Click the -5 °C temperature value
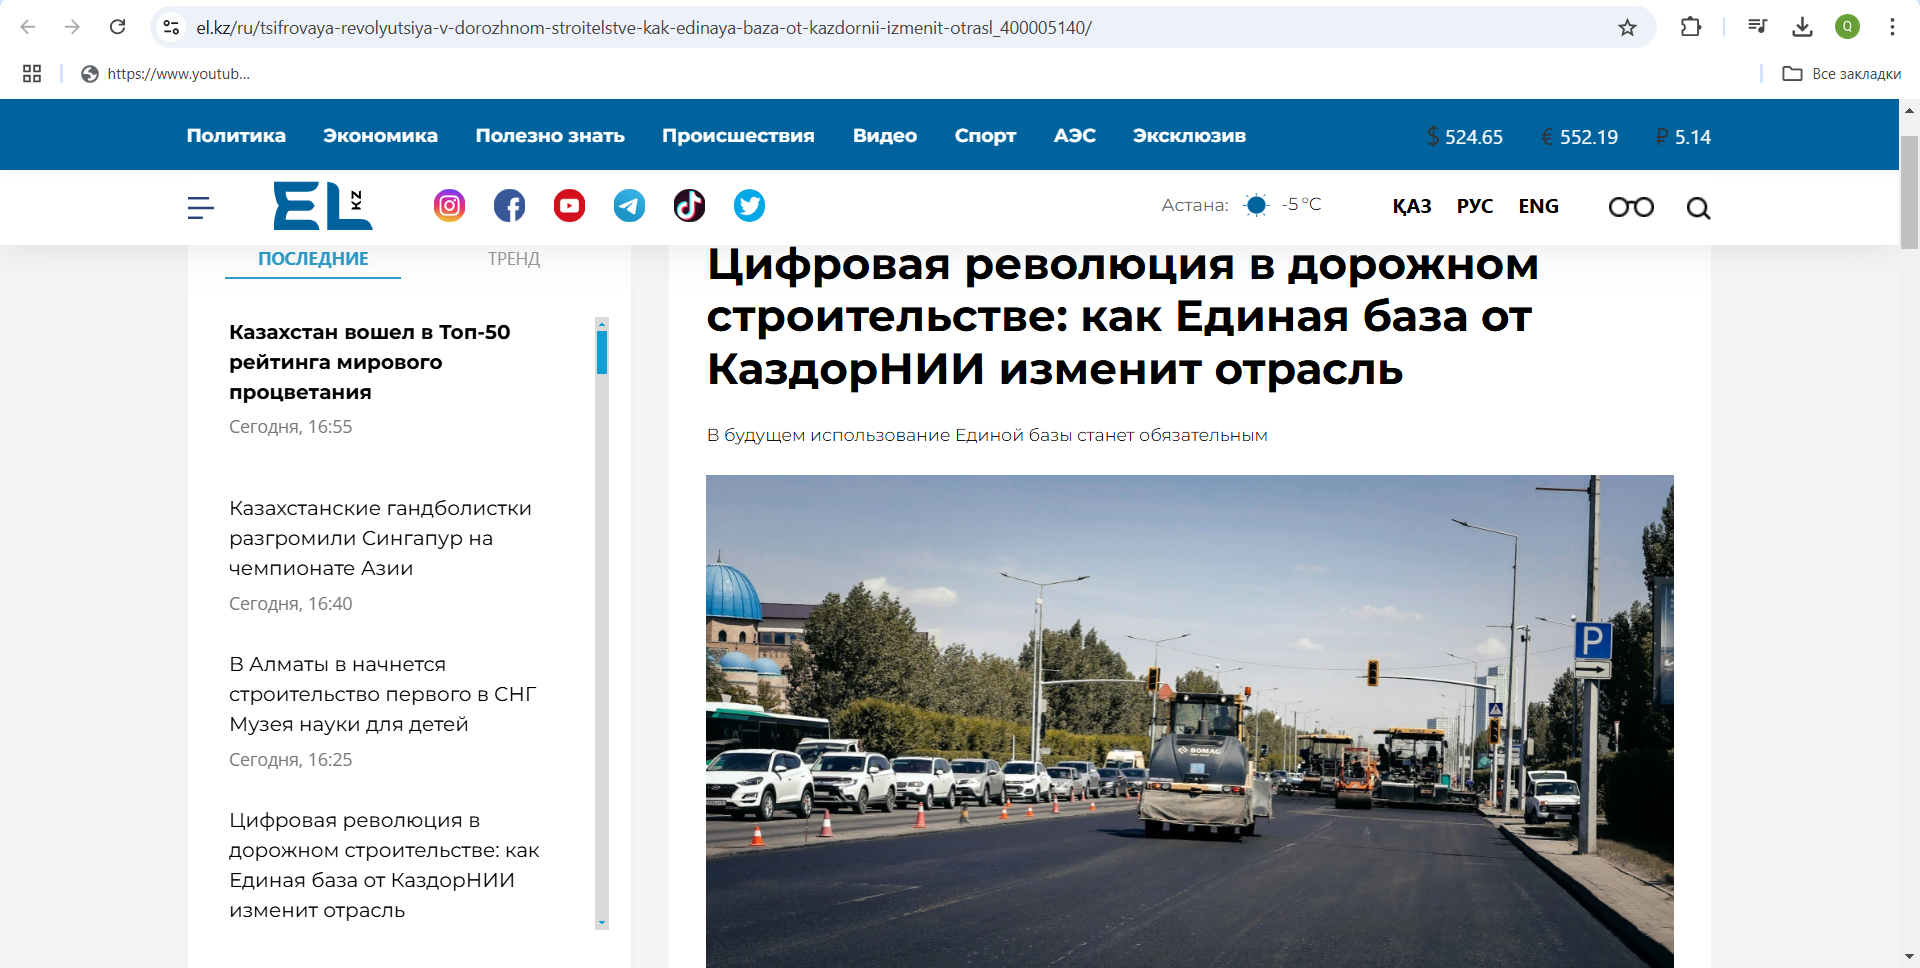 (x=1302, y=204)
